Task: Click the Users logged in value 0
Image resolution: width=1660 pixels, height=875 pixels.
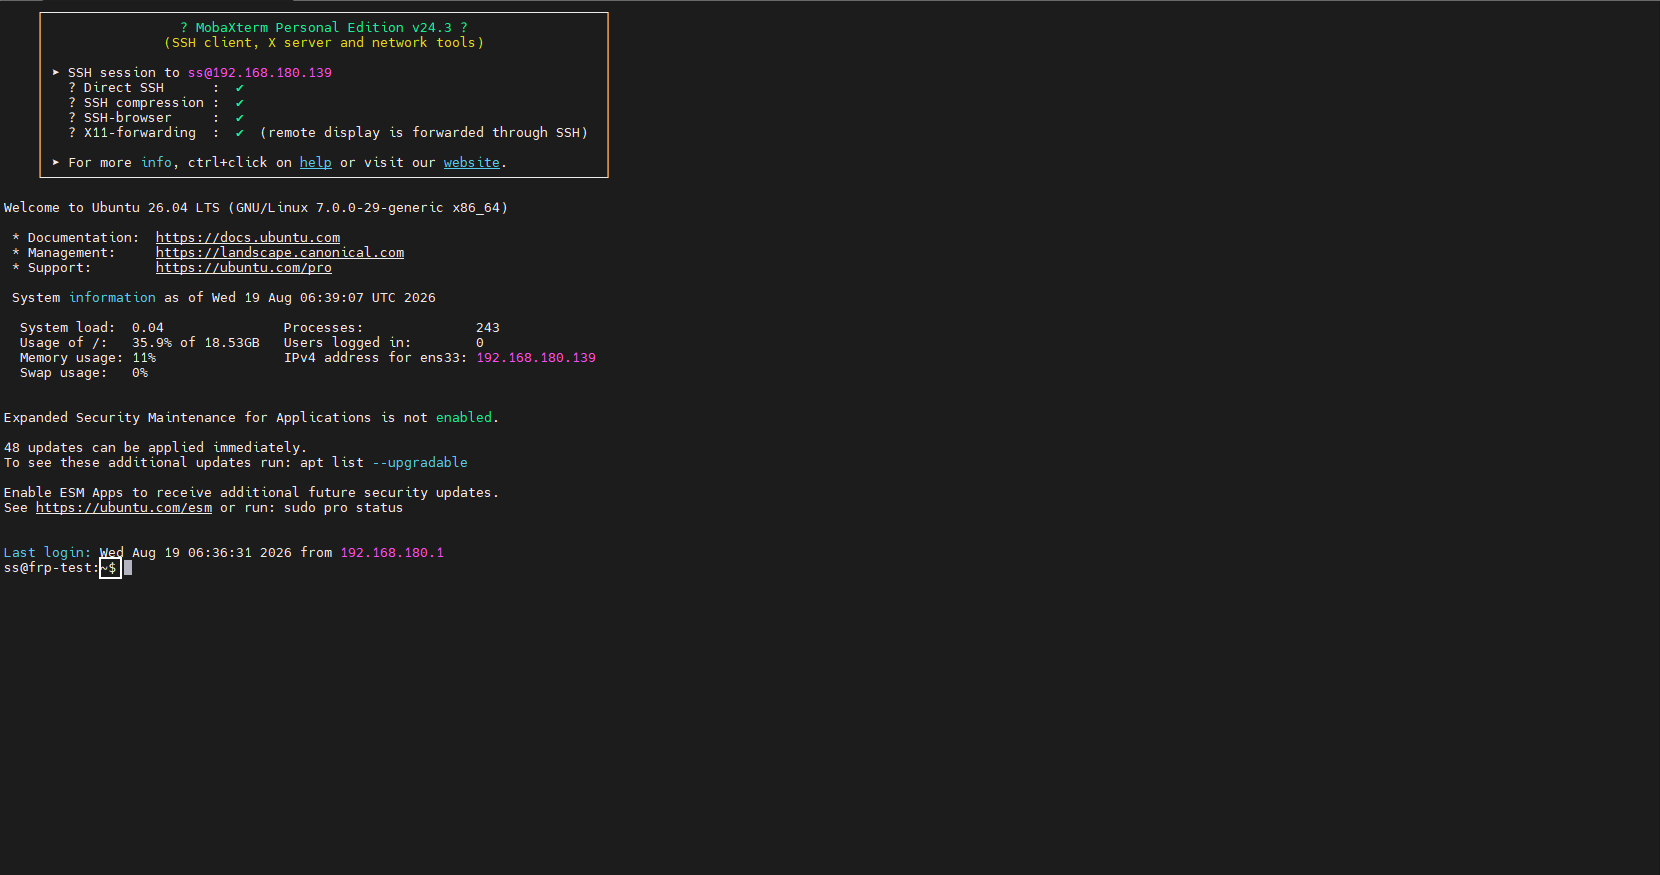Action: point(480,343)
